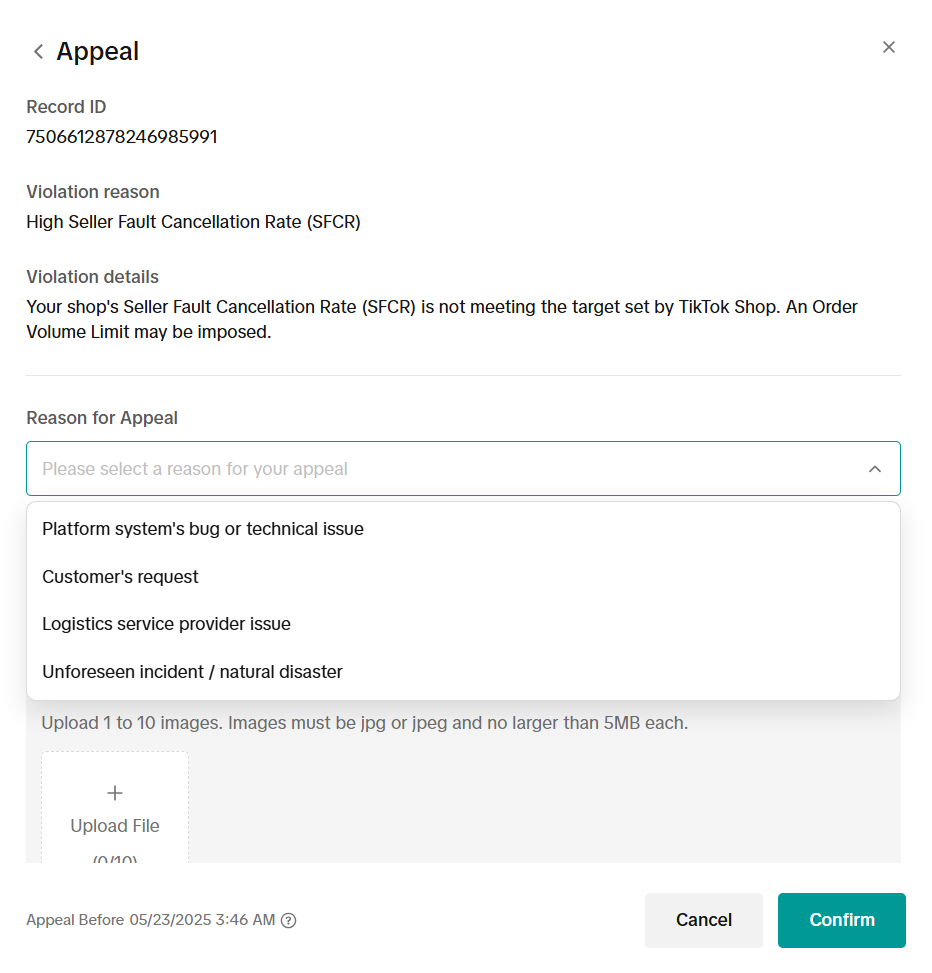The image size is (932, 973).
Task: Click the image upload requirements hint
Action: tap(364, 722)
